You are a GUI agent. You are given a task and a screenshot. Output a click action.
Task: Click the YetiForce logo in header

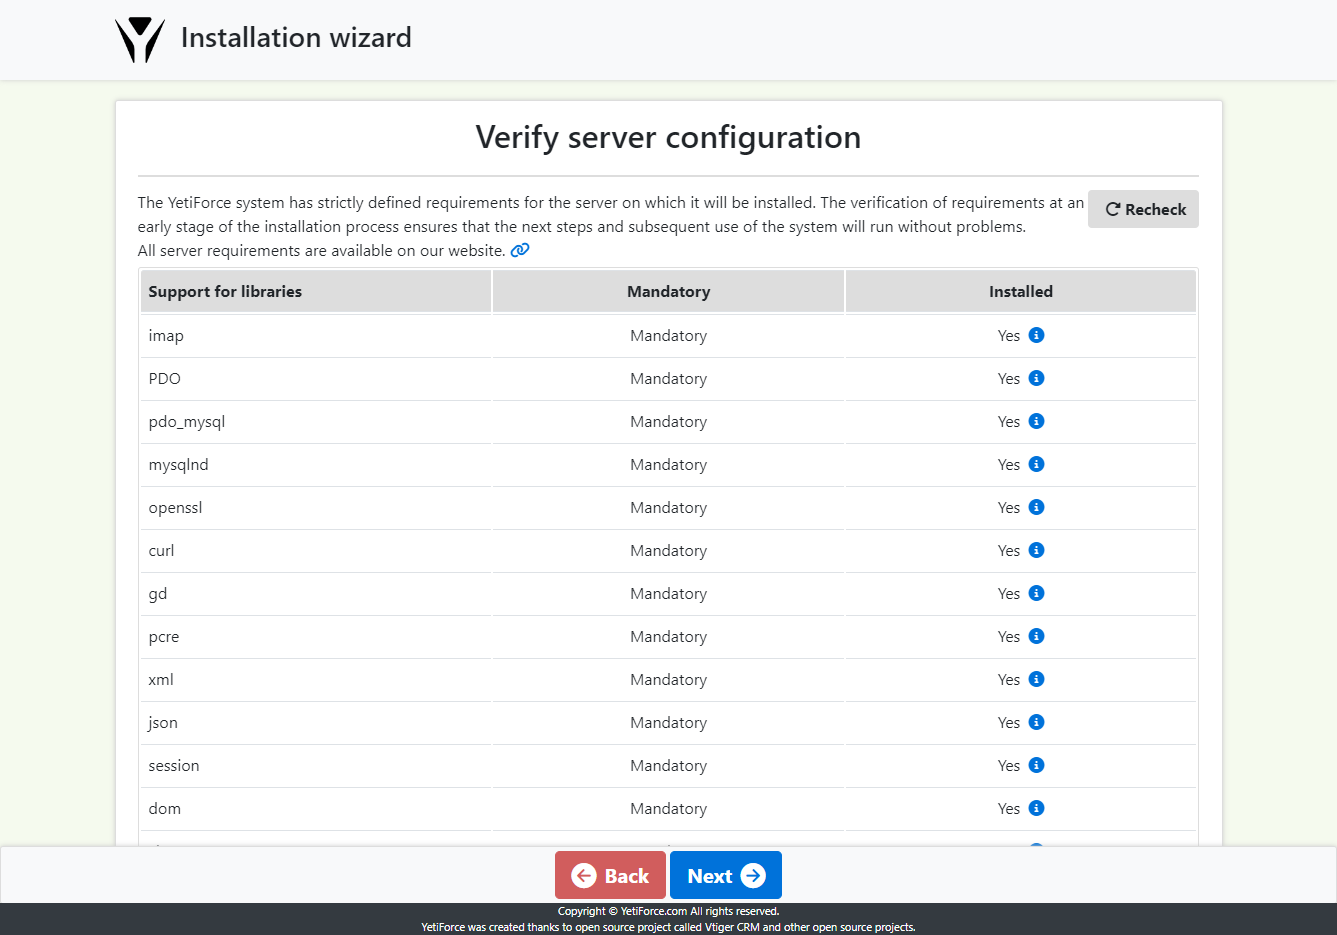pos(140,40)
